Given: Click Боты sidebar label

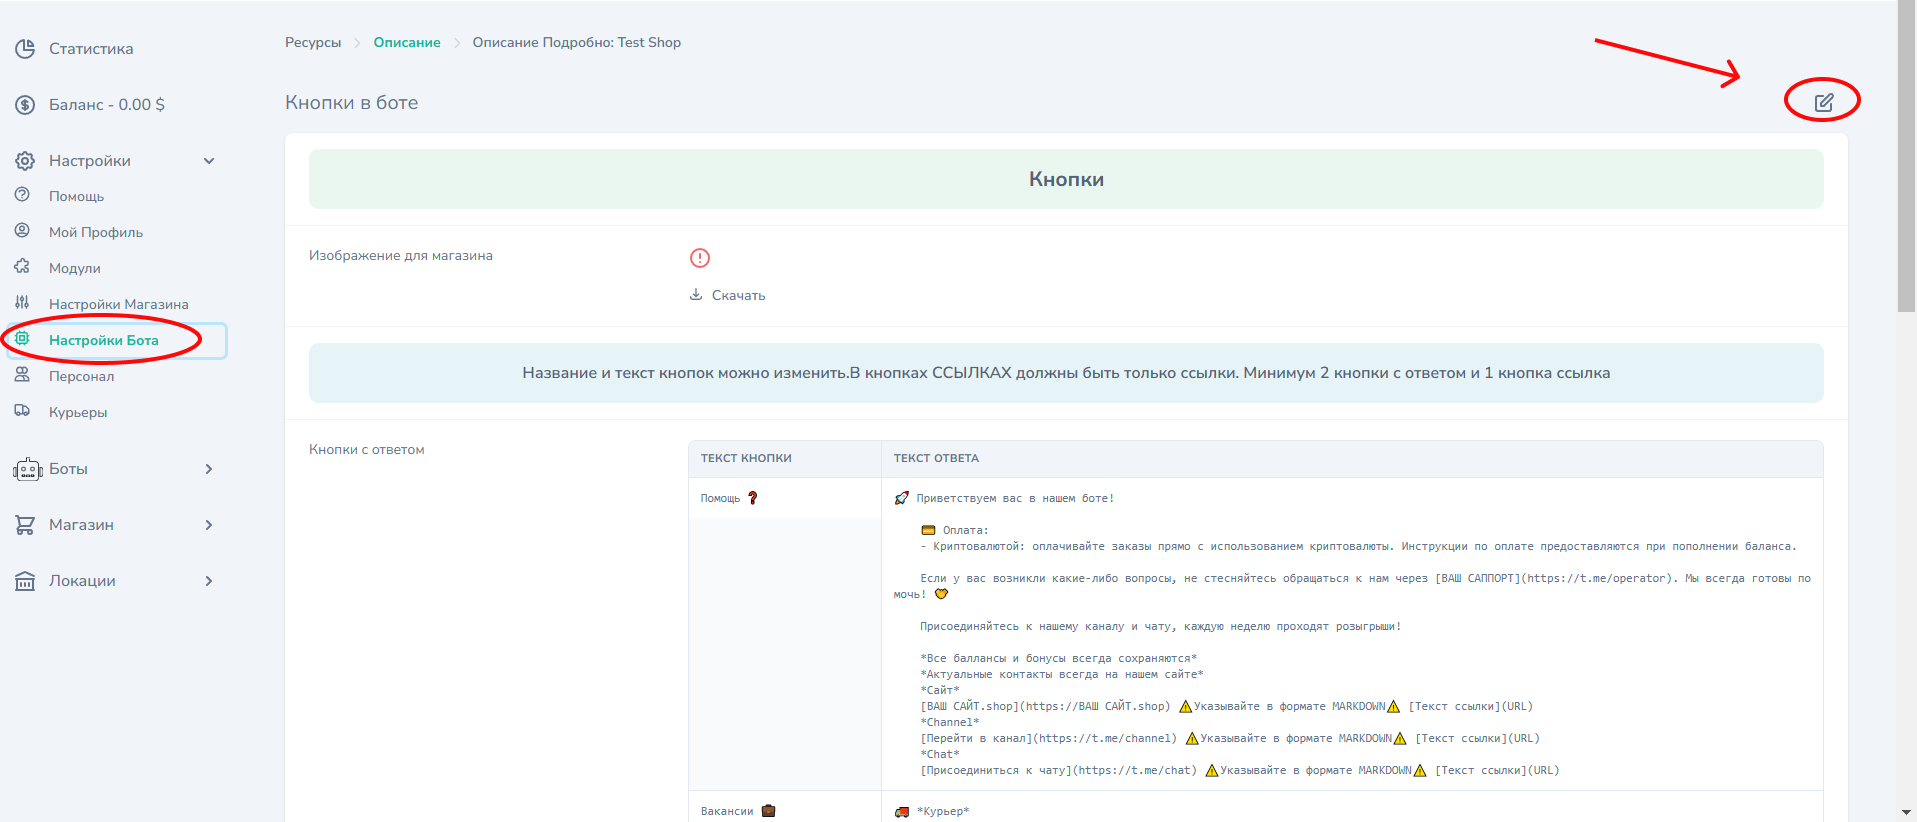Looking at the screenshot, I should [69, 469].
